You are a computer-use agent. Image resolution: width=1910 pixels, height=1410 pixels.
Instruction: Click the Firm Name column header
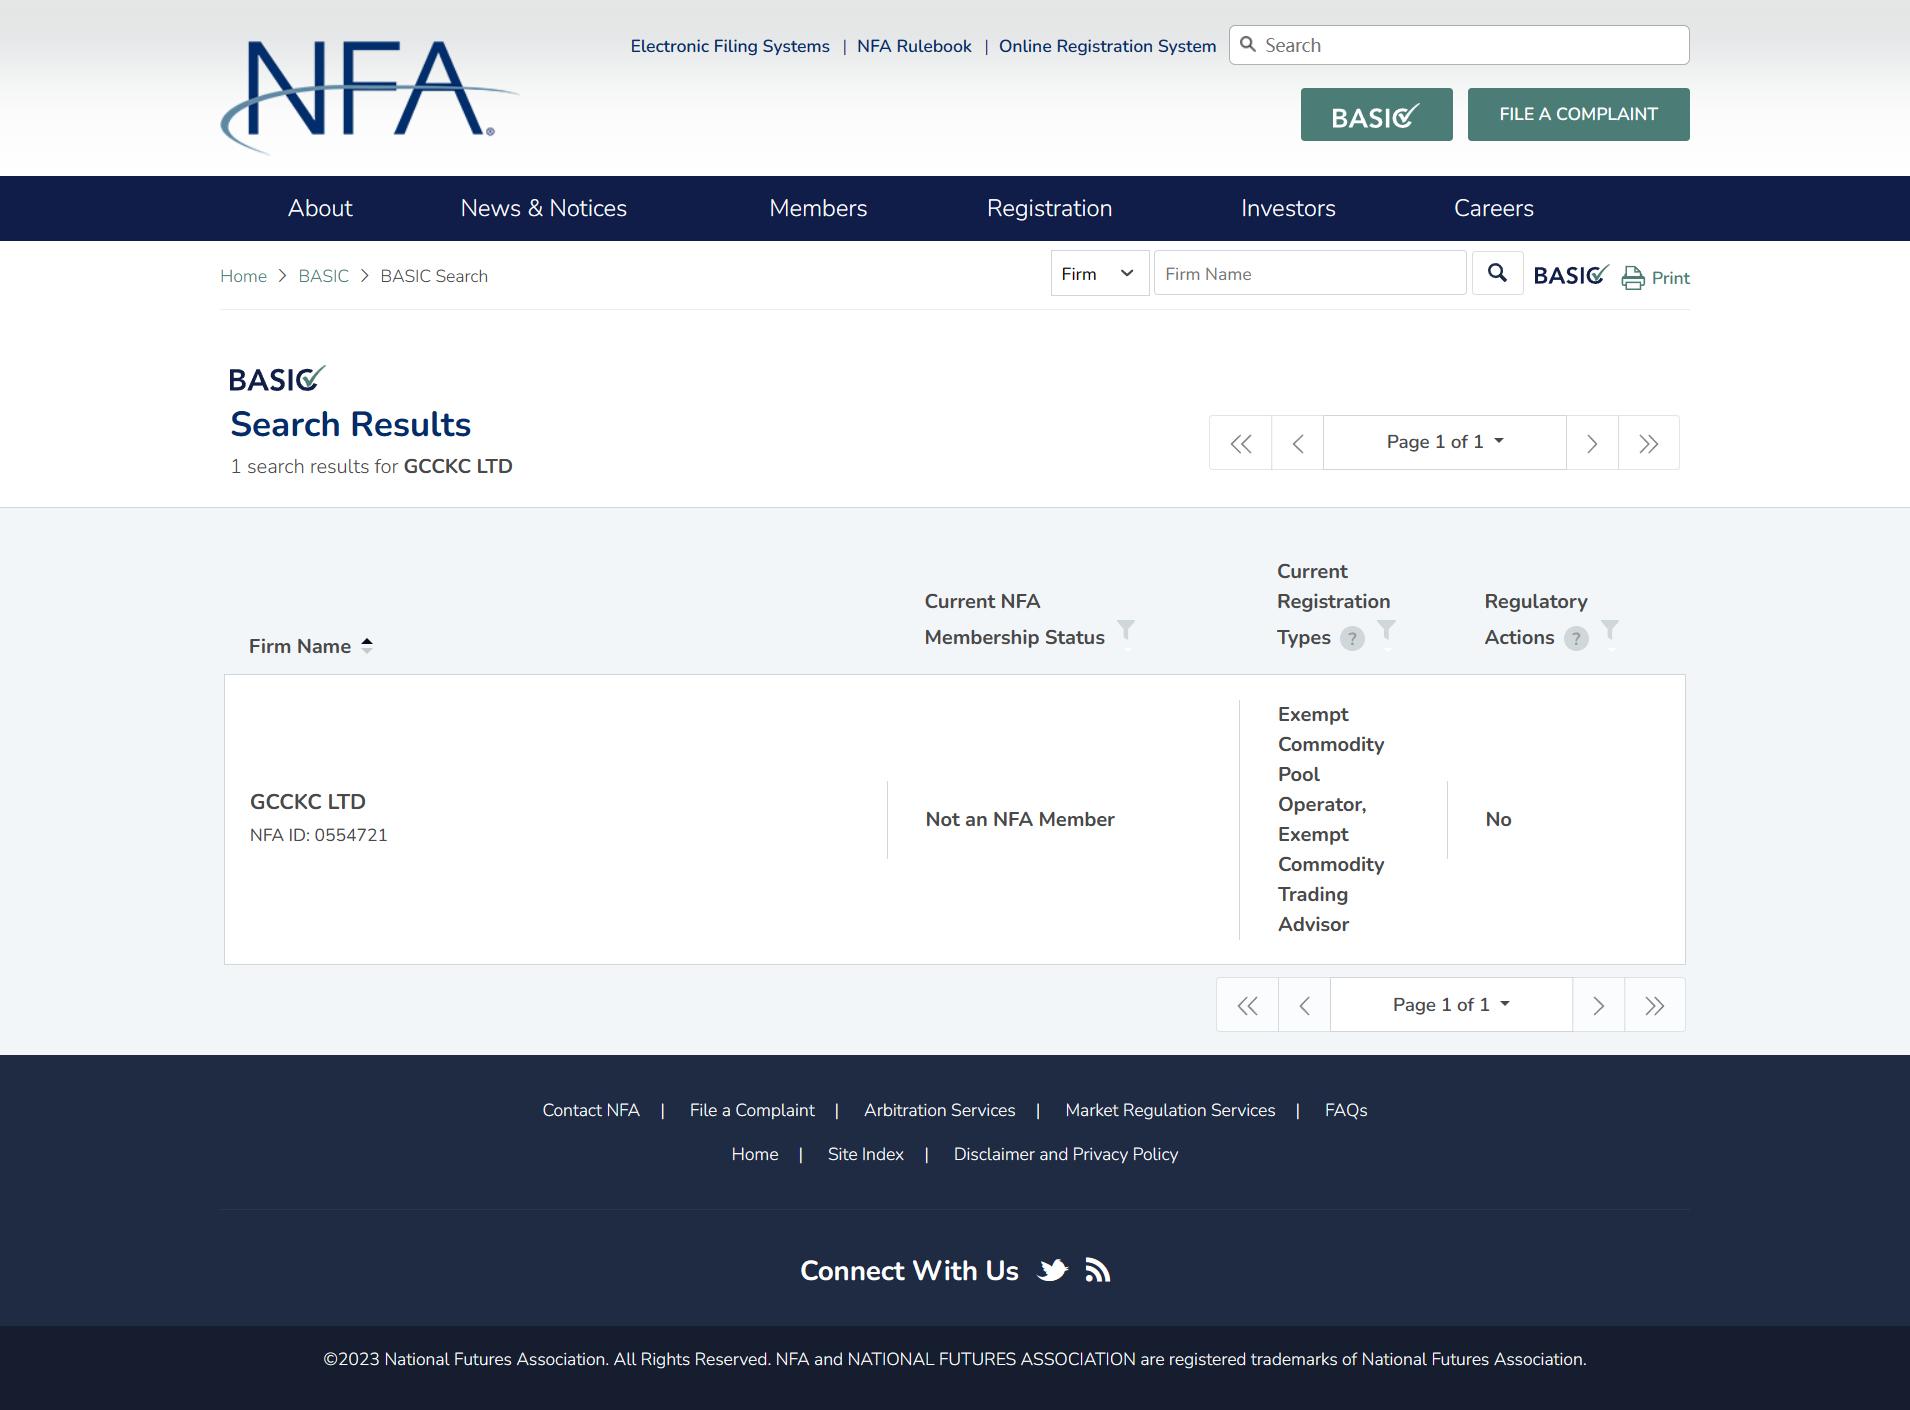tap(300, 646)
